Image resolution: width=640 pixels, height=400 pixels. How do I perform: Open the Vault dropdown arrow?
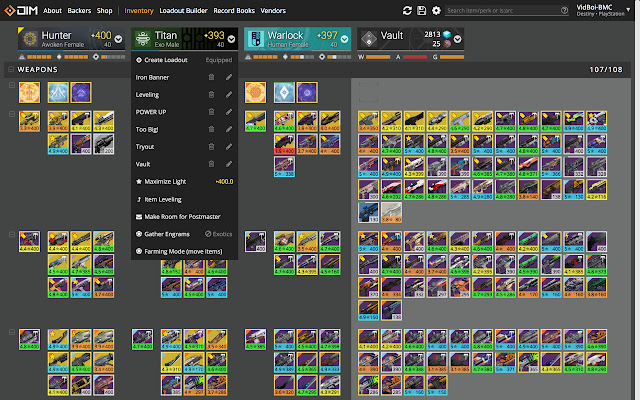[x=457, y=39]
